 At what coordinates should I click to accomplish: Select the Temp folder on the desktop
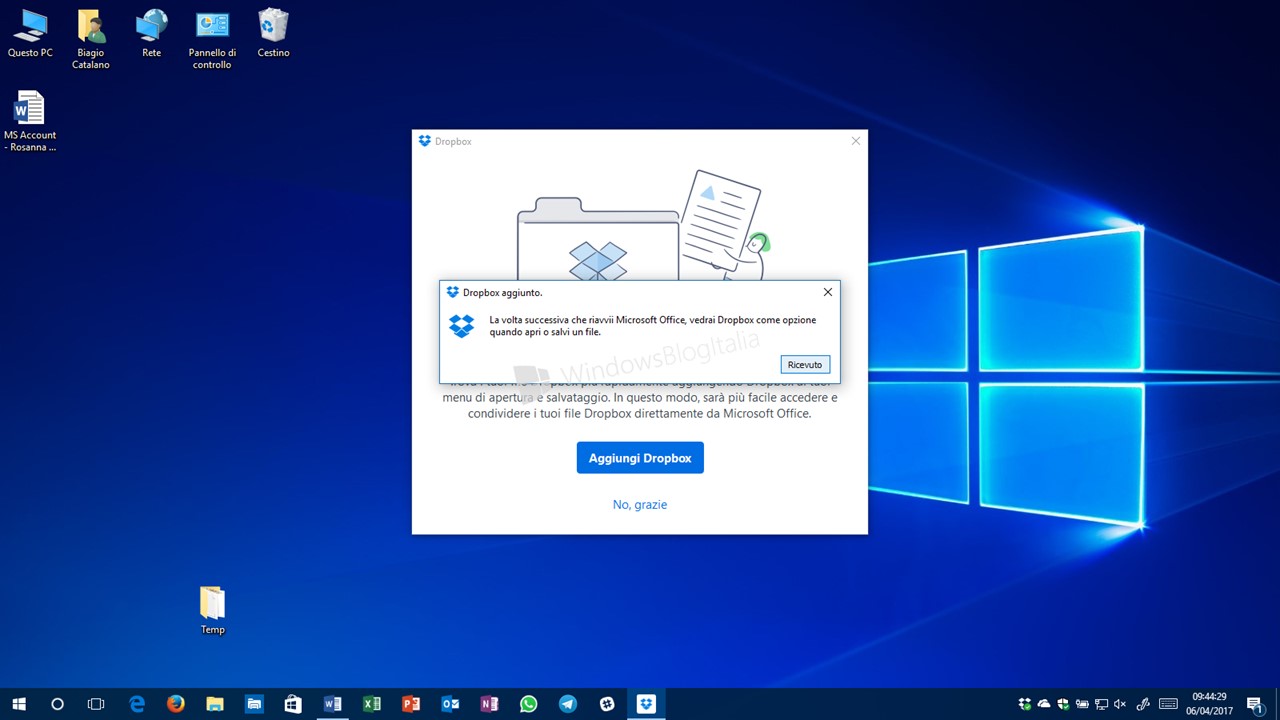[212, 611]
